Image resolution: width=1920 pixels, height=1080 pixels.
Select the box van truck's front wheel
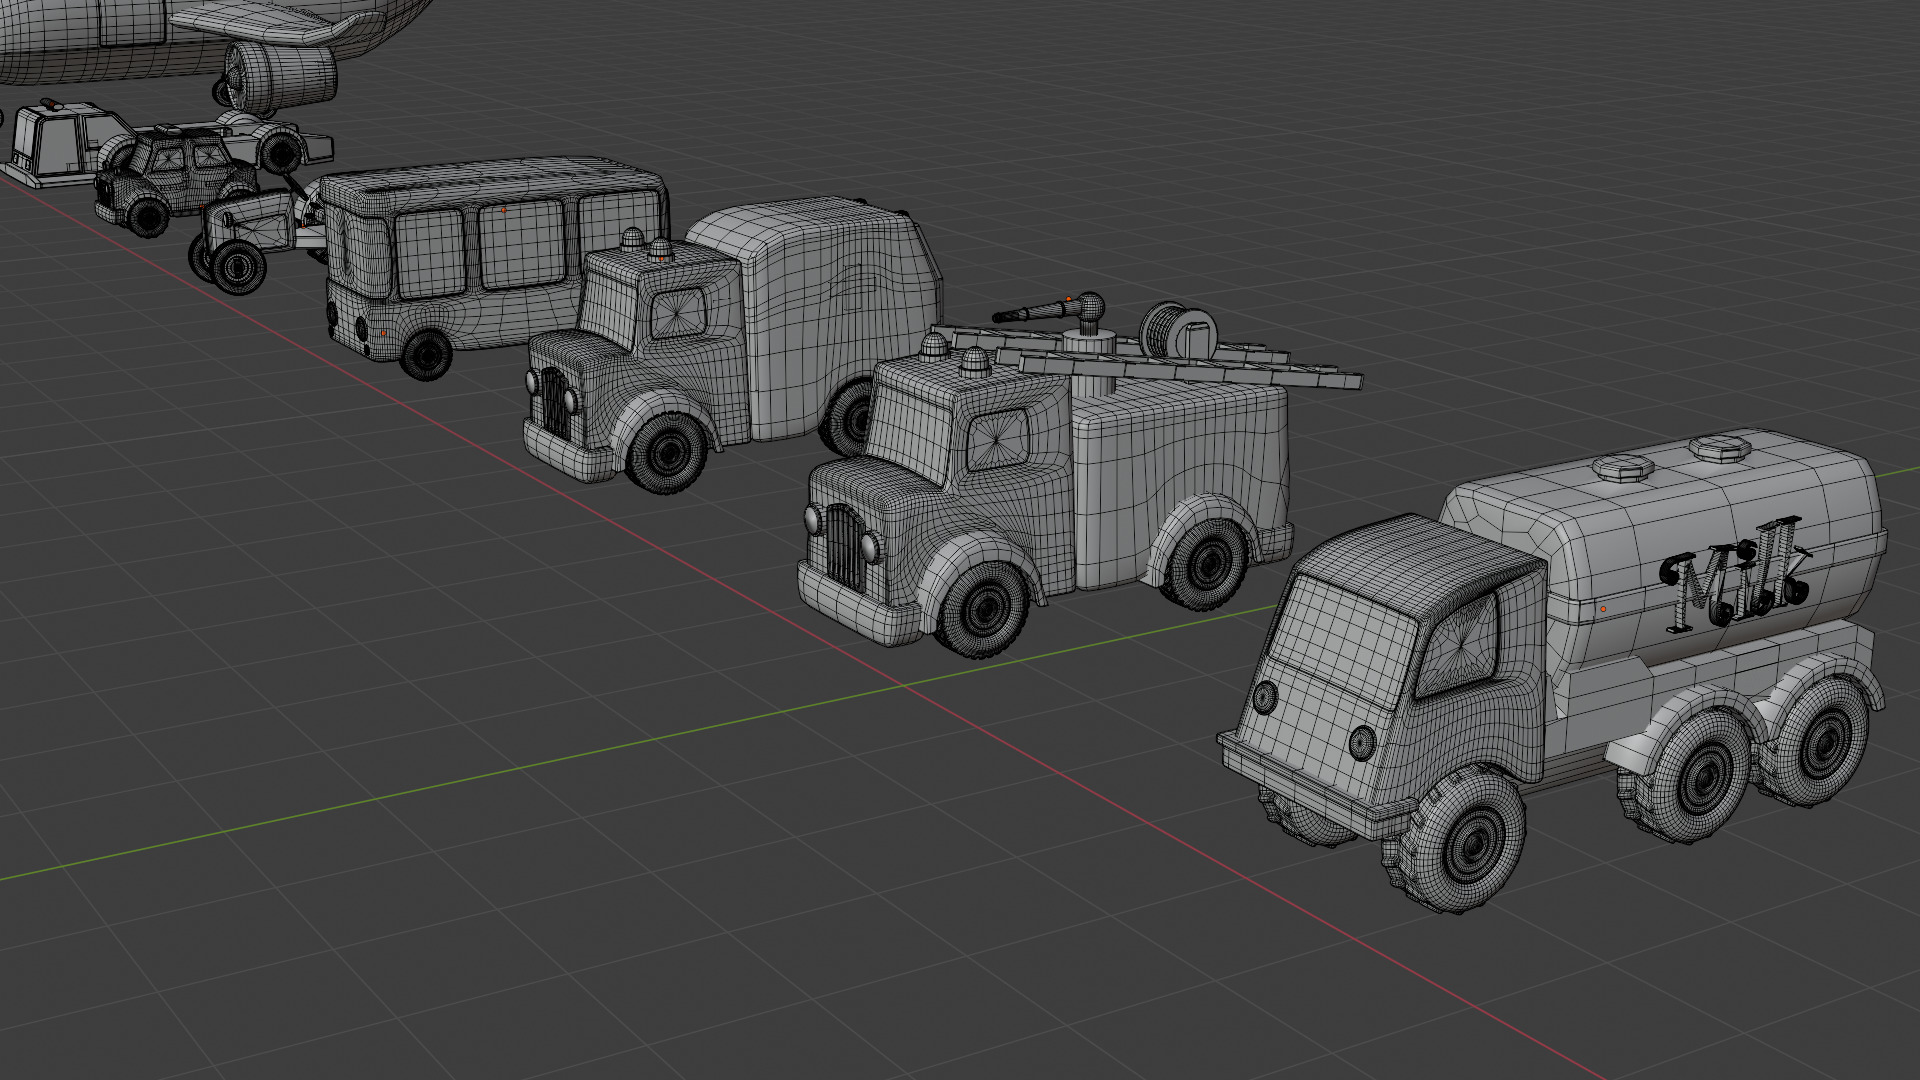pos(666,452)
